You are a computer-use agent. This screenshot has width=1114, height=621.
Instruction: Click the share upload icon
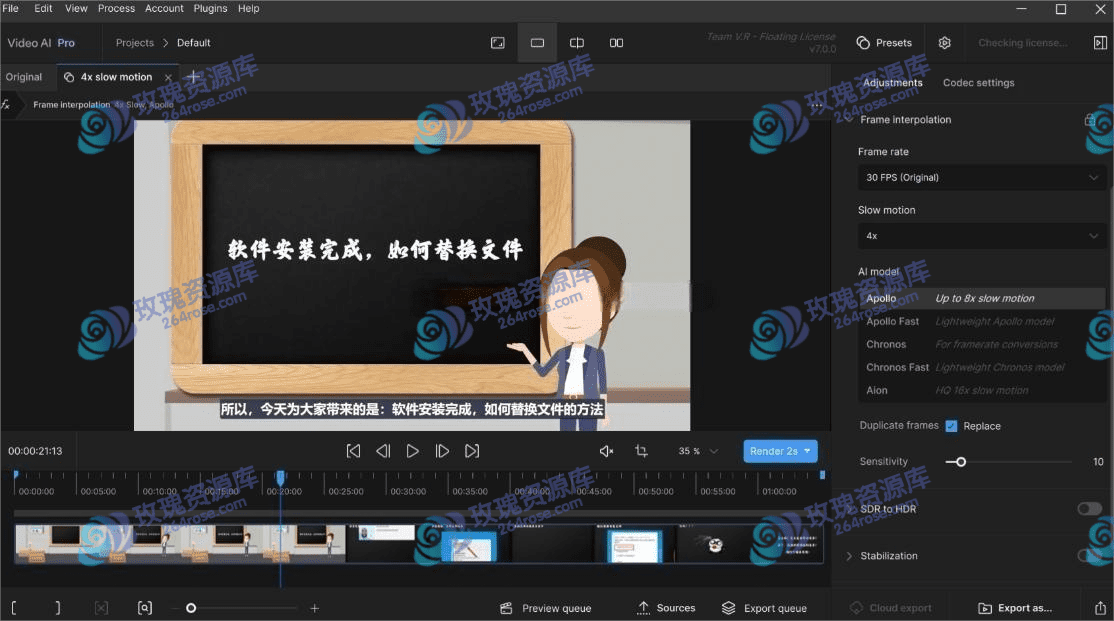coord(1101,608)
